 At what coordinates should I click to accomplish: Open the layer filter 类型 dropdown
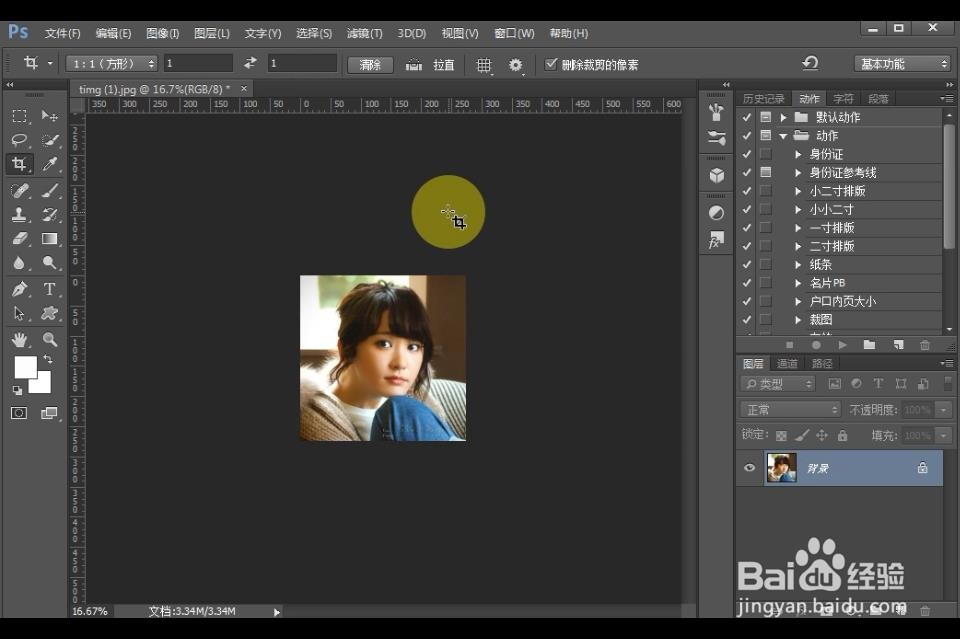point(778,384)
